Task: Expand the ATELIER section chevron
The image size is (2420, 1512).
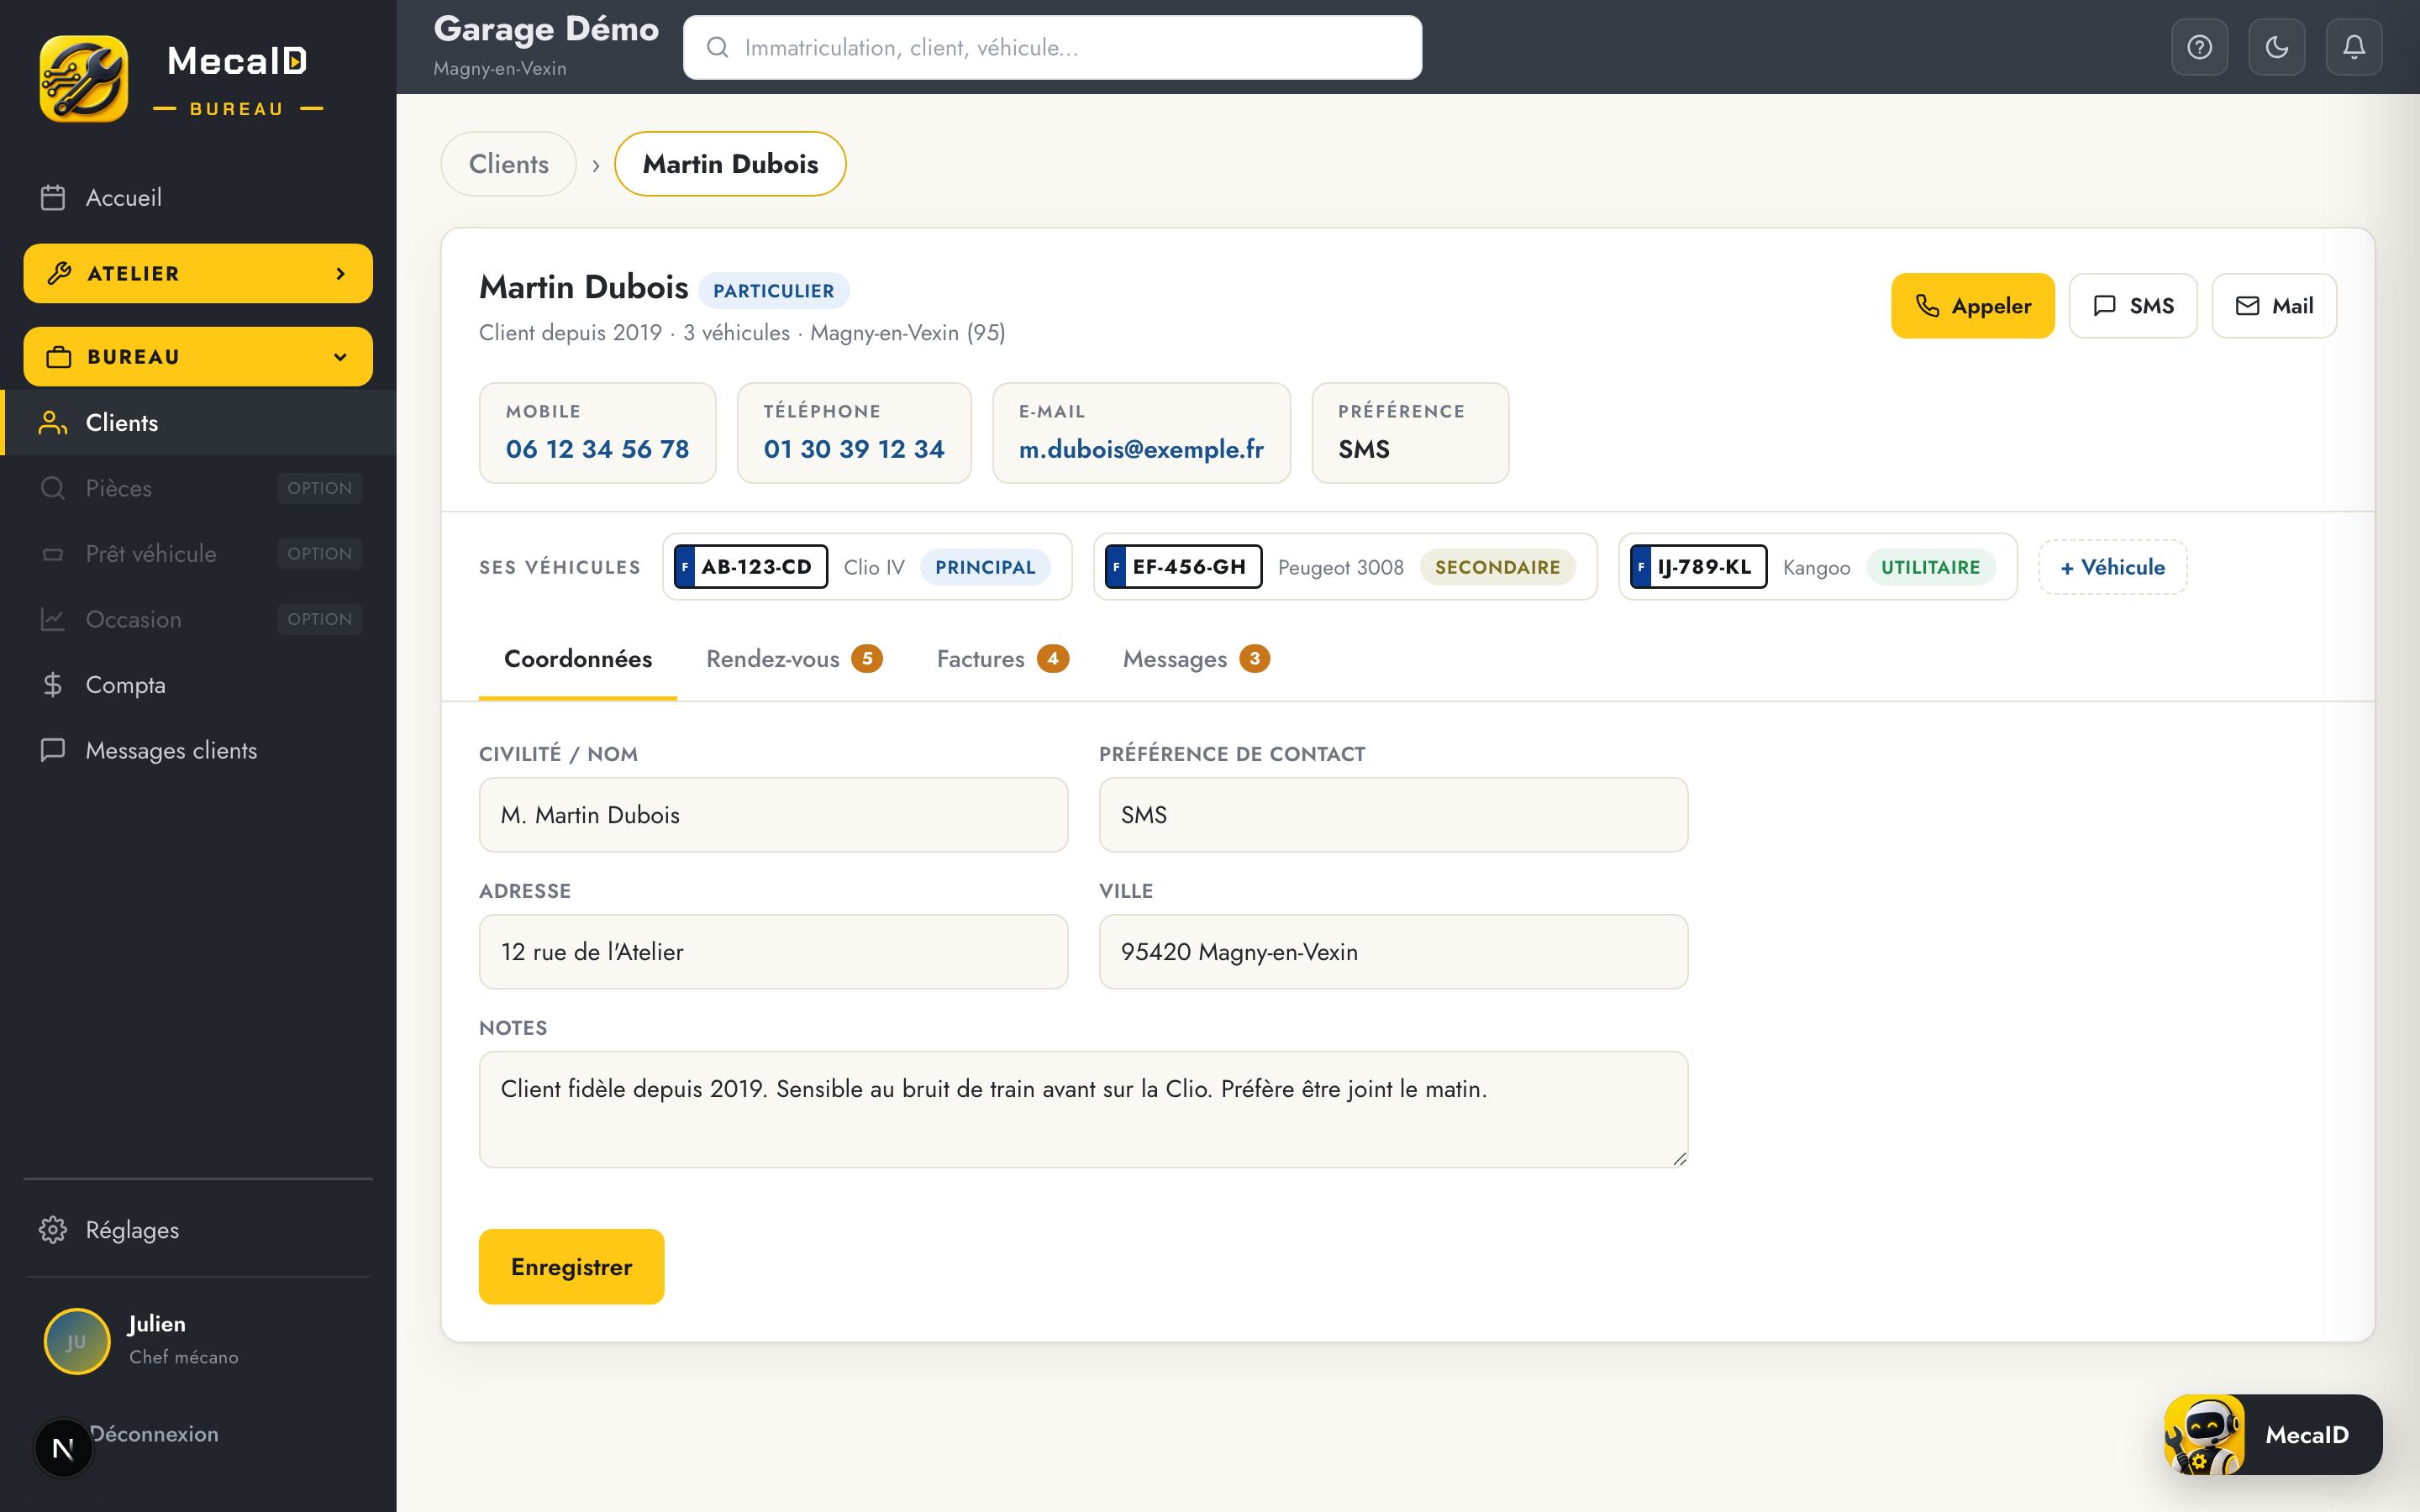Action: click(x=341, y=273)
